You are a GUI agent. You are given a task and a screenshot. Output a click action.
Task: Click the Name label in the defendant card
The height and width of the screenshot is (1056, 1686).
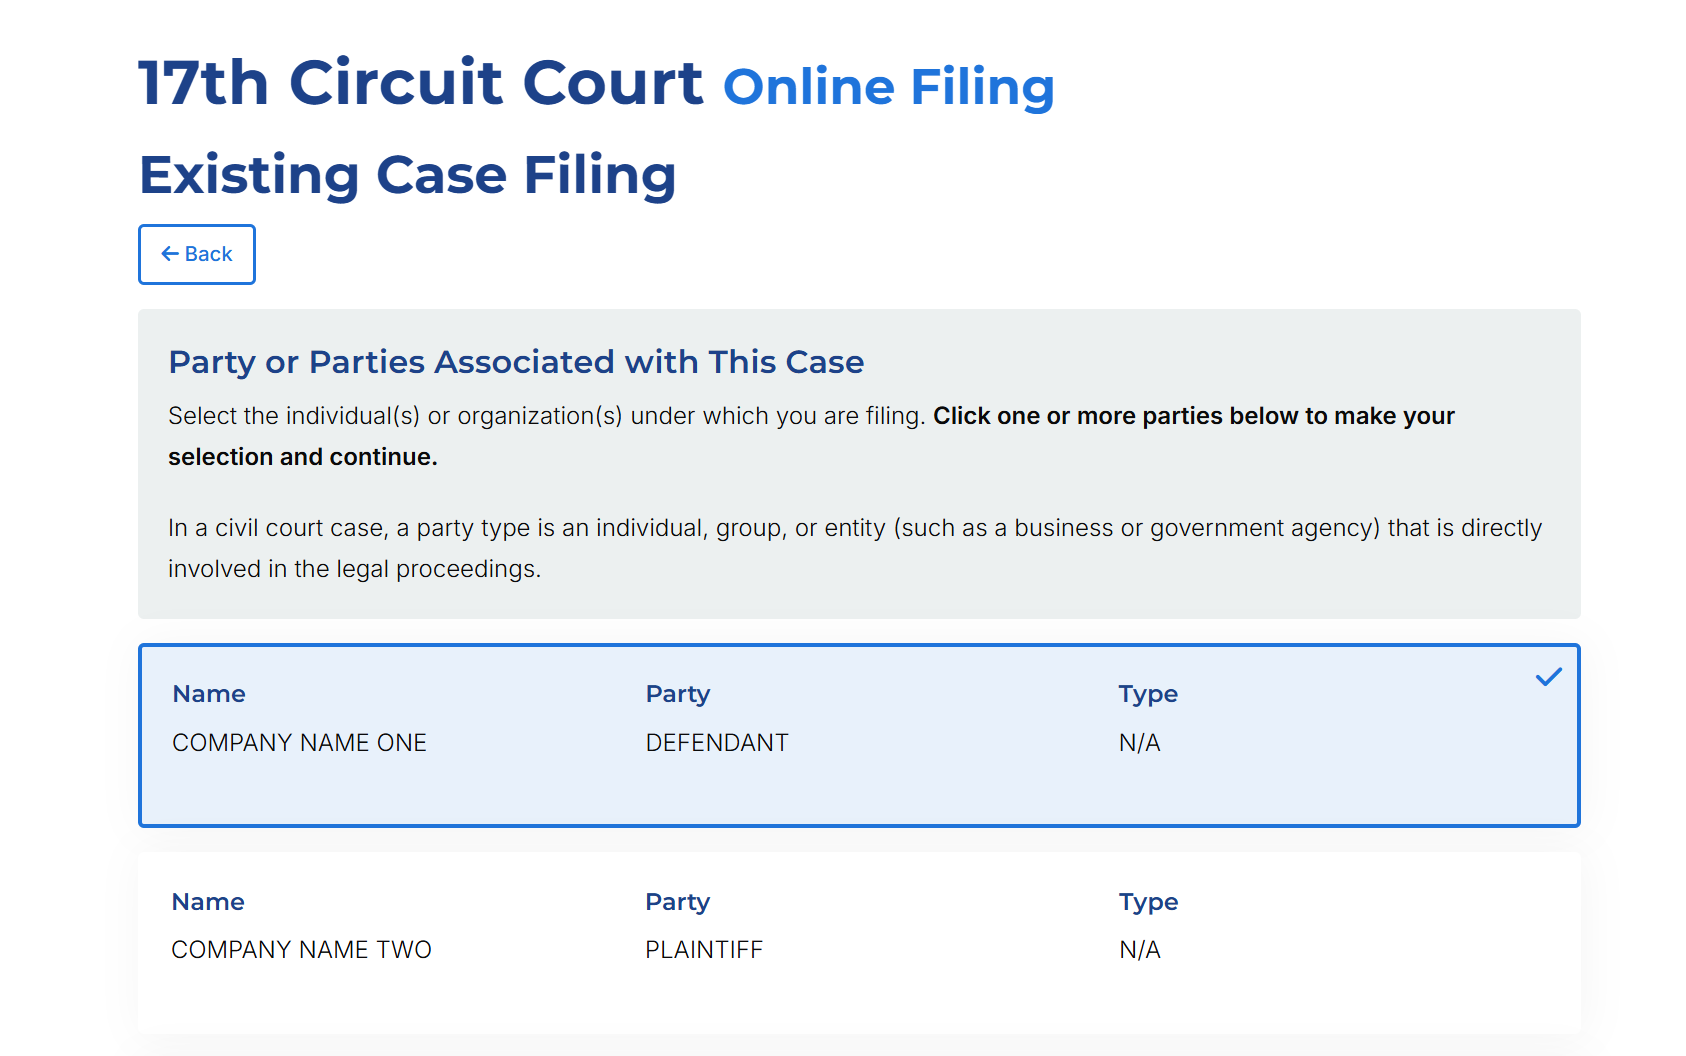[209, 694]
